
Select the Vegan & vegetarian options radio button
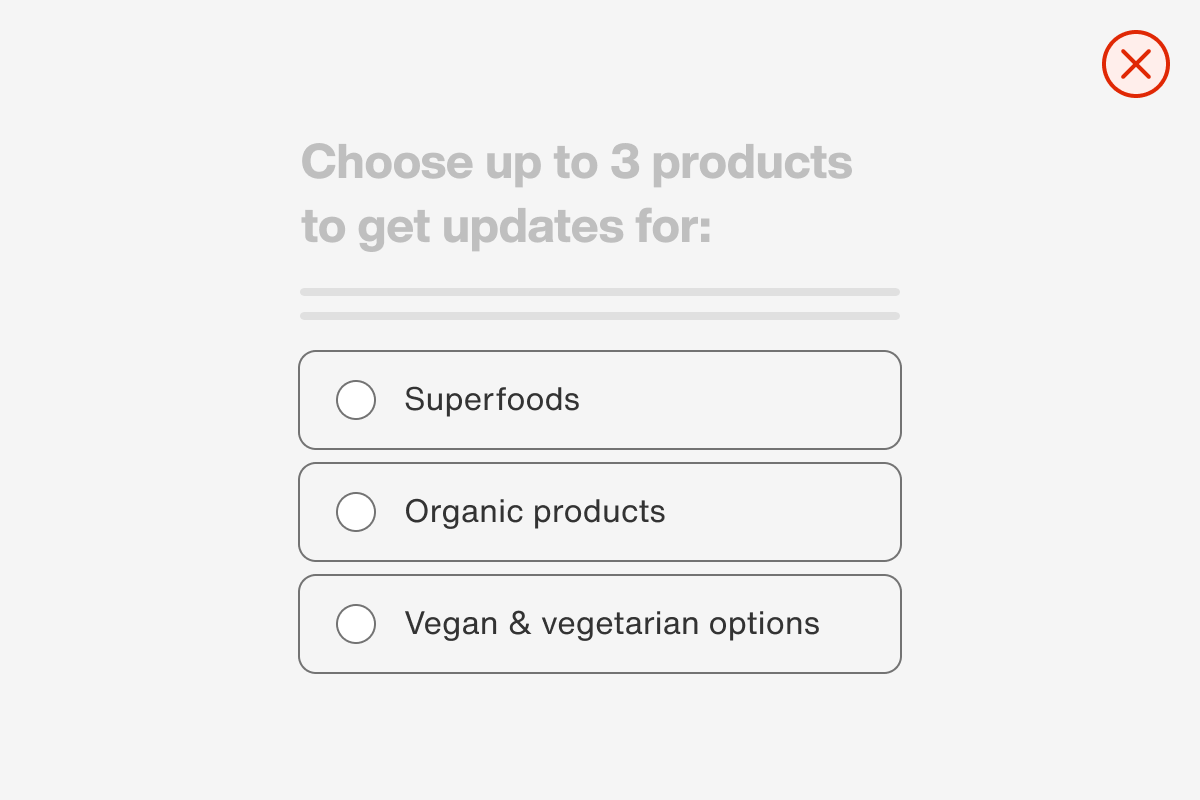356,624
